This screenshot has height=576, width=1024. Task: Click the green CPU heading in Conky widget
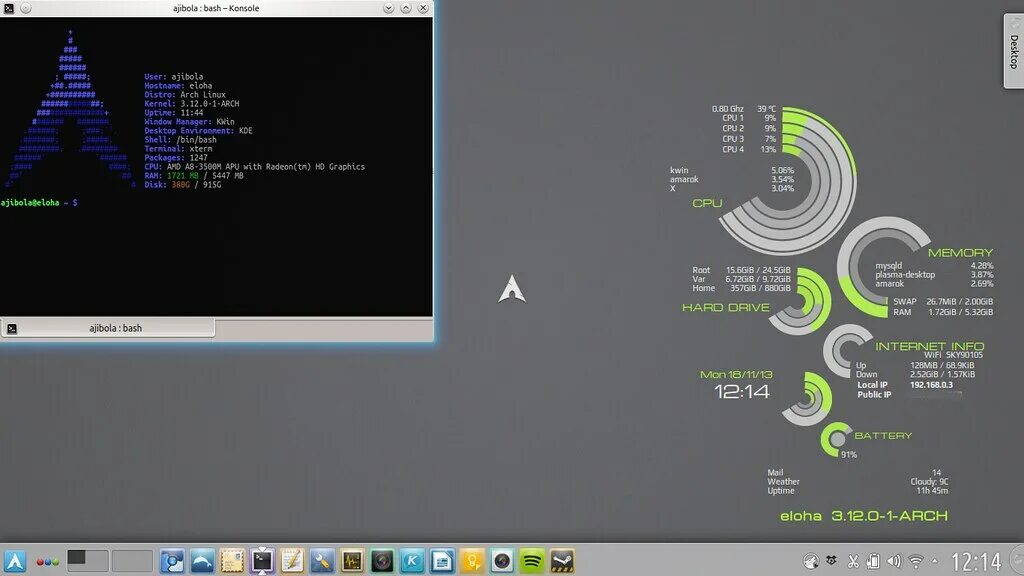pos(707,203)
